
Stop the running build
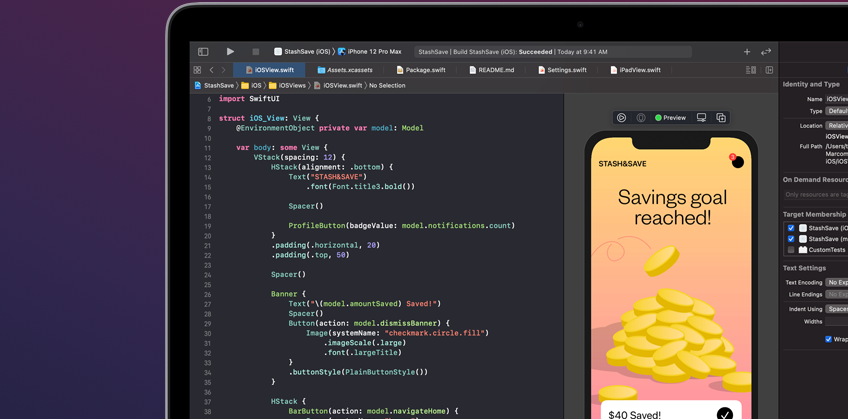tap(256, 52)
